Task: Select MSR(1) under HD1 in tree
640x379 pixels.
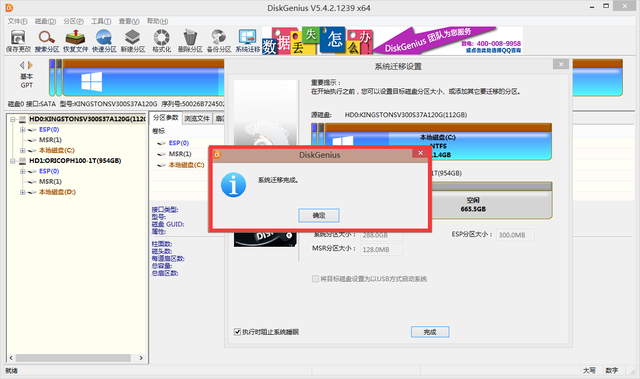Action: coord(51,182)
